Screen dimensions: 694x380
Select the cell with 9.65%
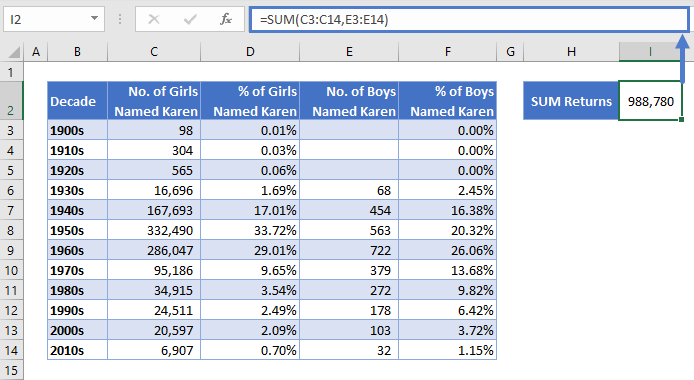click(x=250, y=270)
